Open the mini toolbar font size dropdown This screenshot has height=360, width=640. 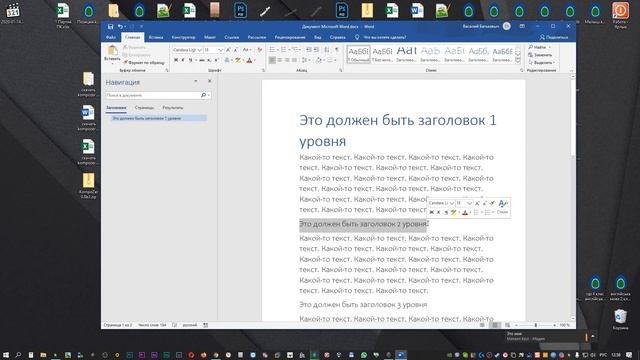click(470, 203)
